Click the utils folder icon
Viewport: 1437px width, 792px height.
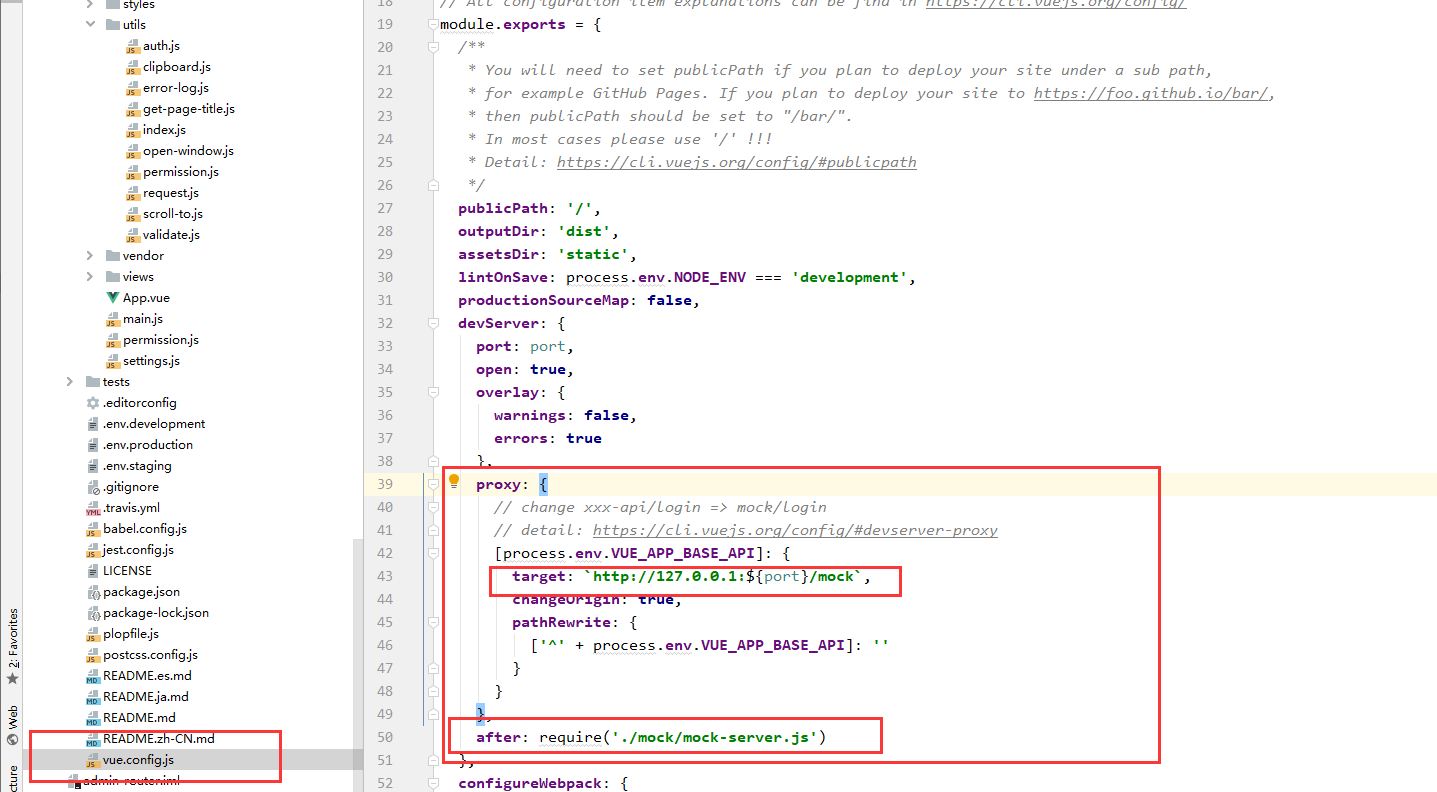[112, 25]
